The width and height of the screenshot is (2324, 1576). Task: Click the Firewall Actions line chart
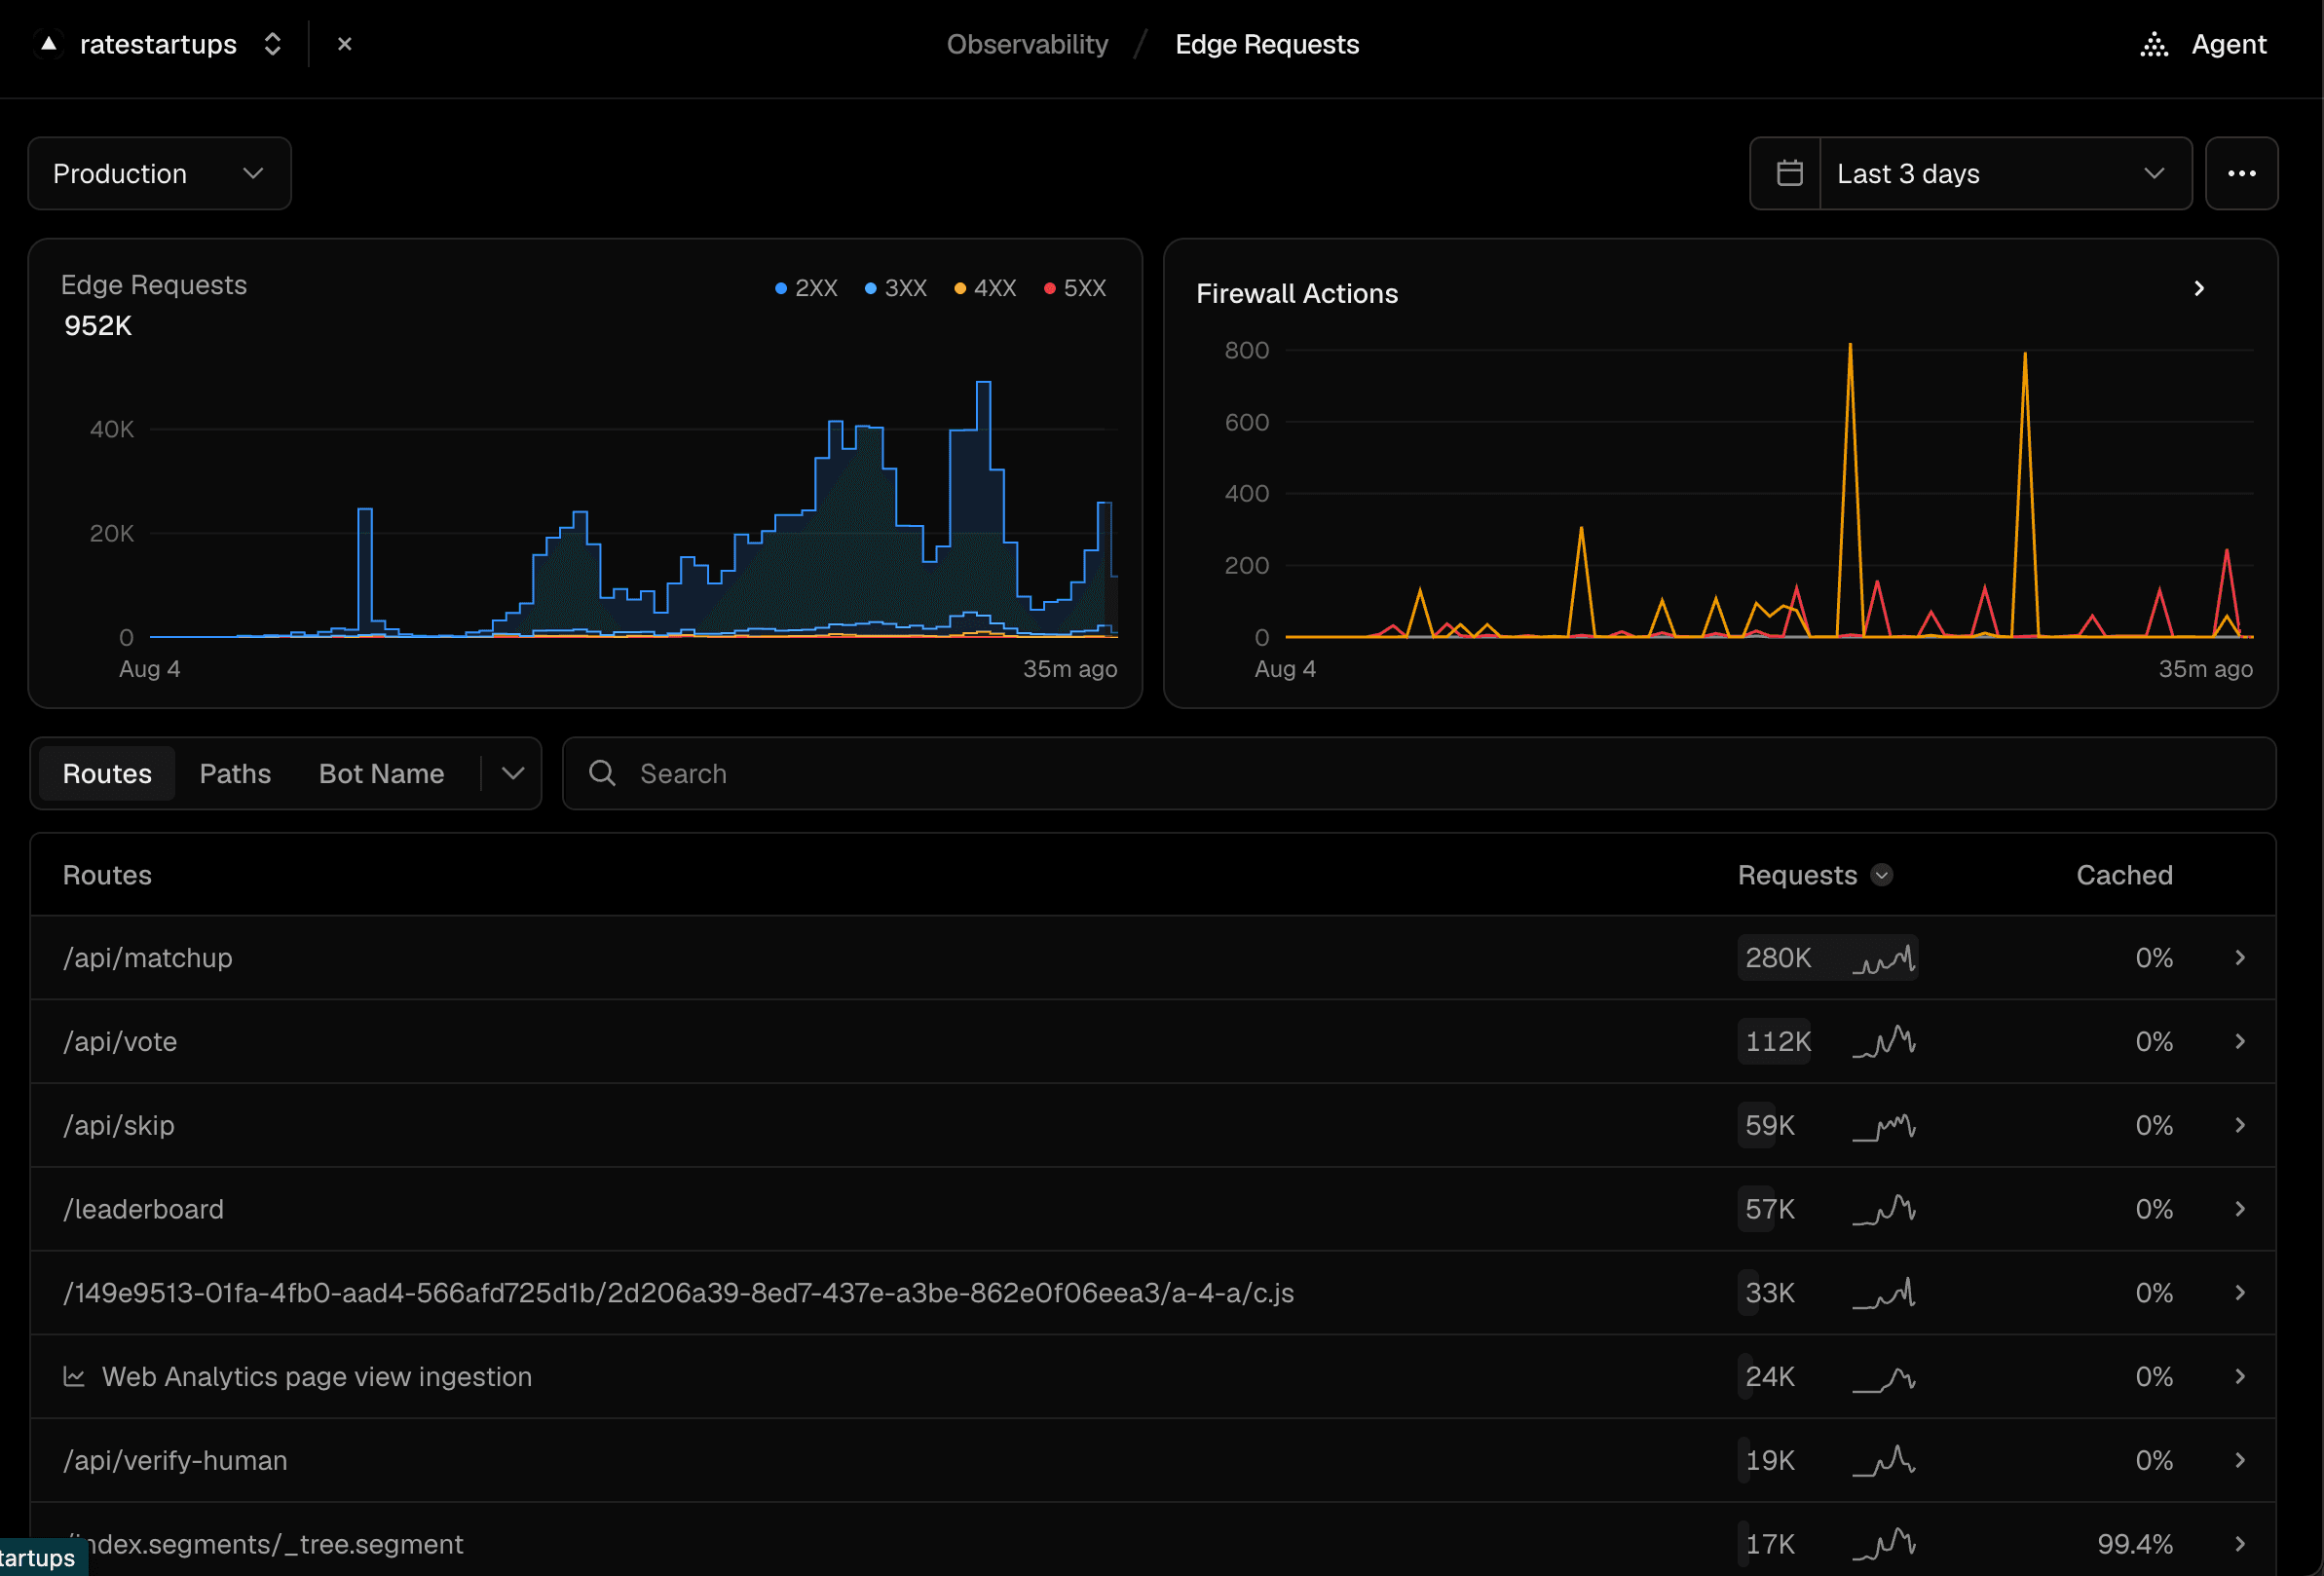tap(1769, 490)
